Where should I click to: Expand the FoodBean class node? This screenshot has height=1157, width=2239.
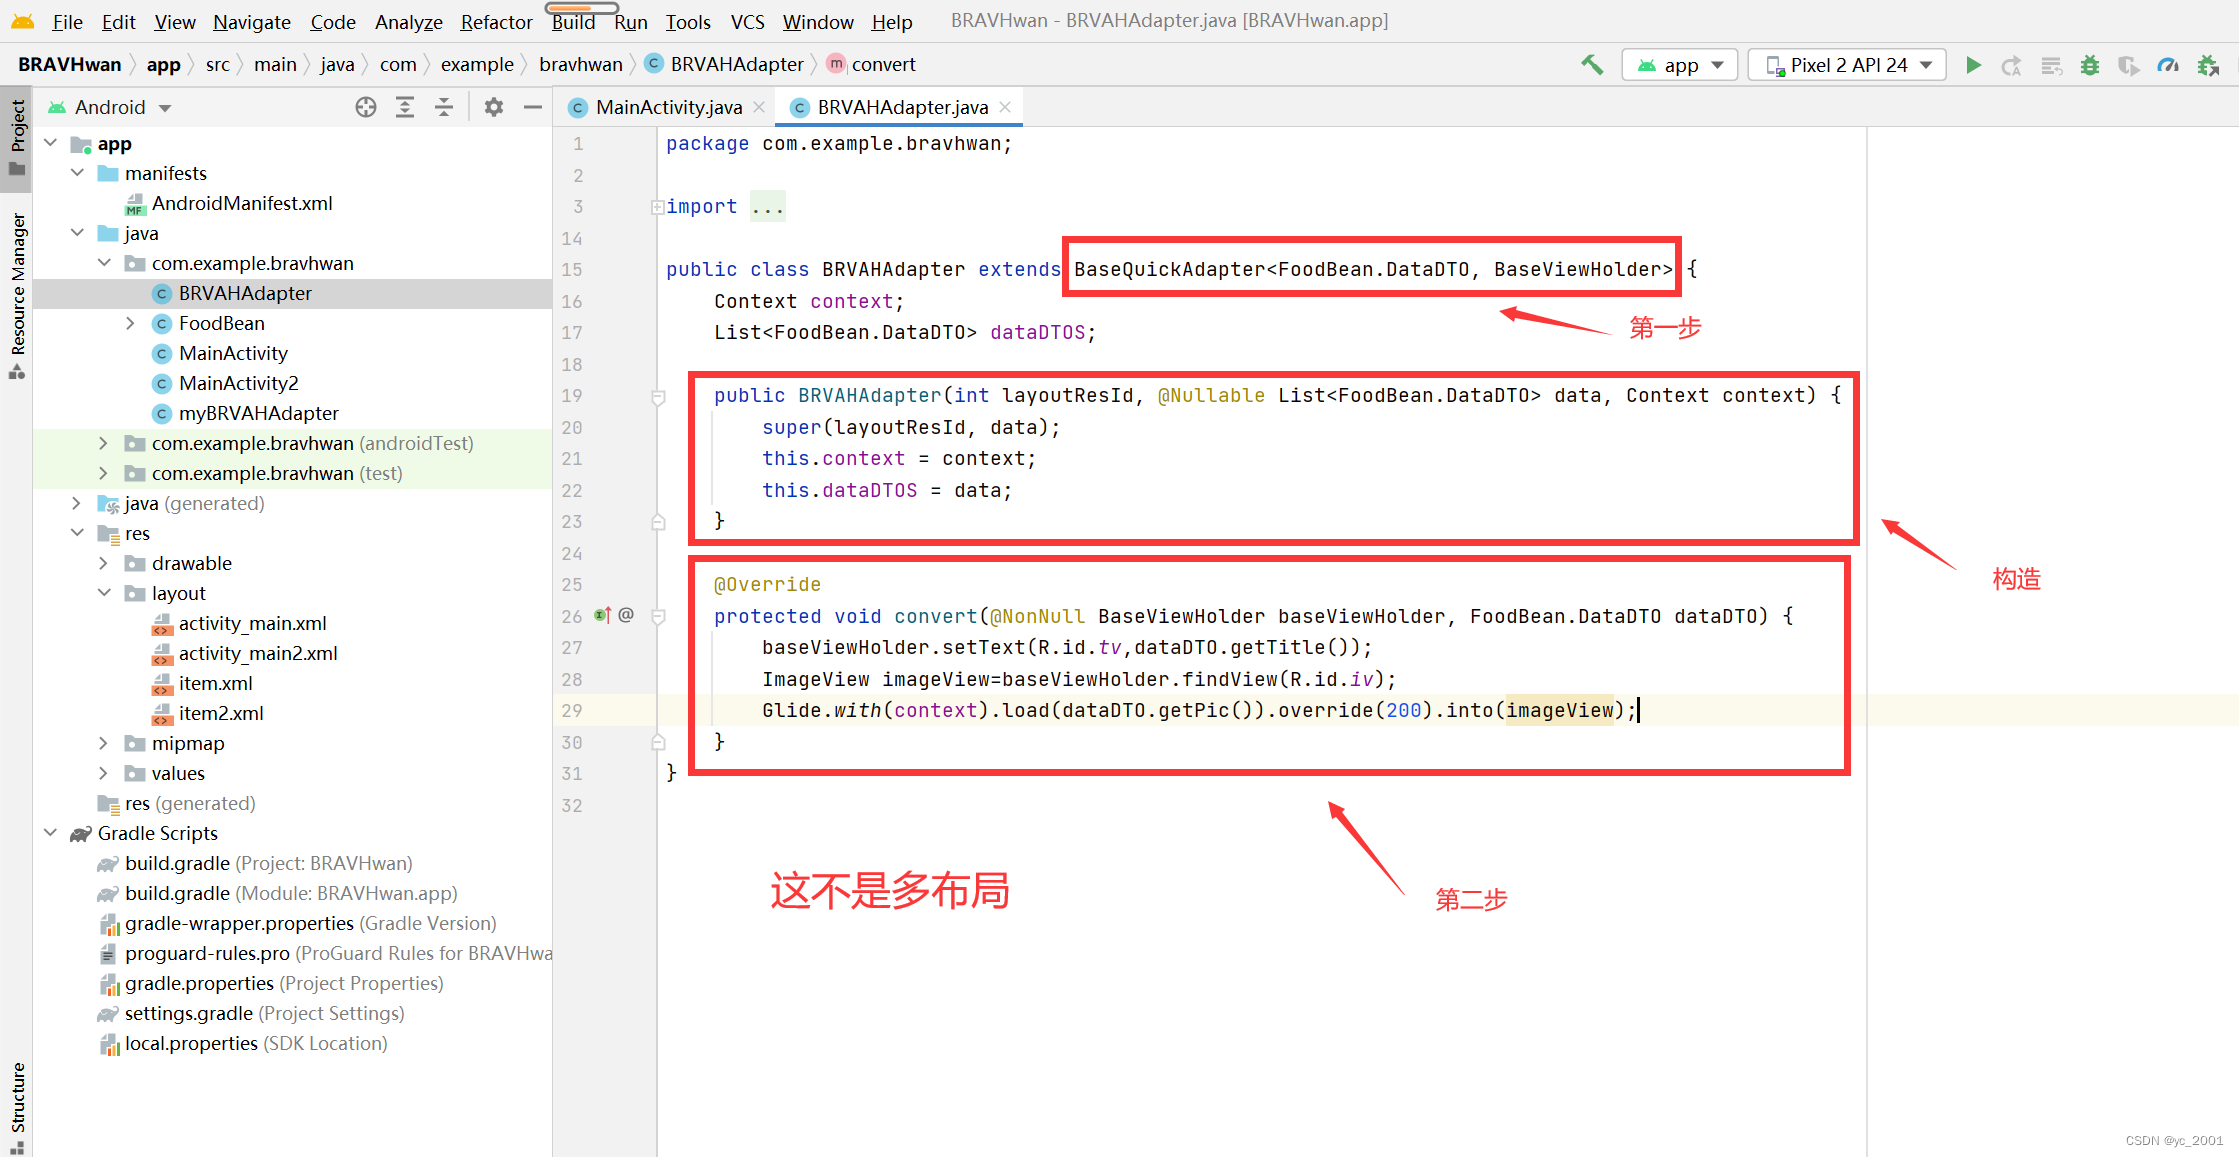tap(130, 323)
